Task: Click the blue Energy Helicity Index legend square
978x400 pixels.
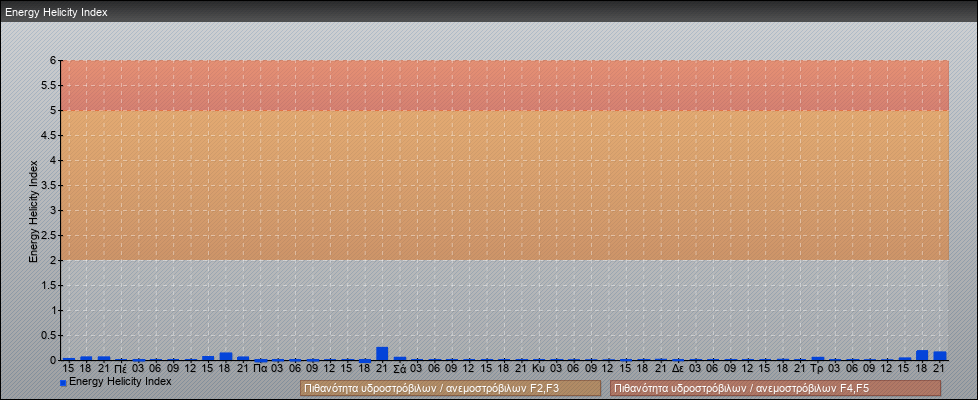Action: (63, 383)
